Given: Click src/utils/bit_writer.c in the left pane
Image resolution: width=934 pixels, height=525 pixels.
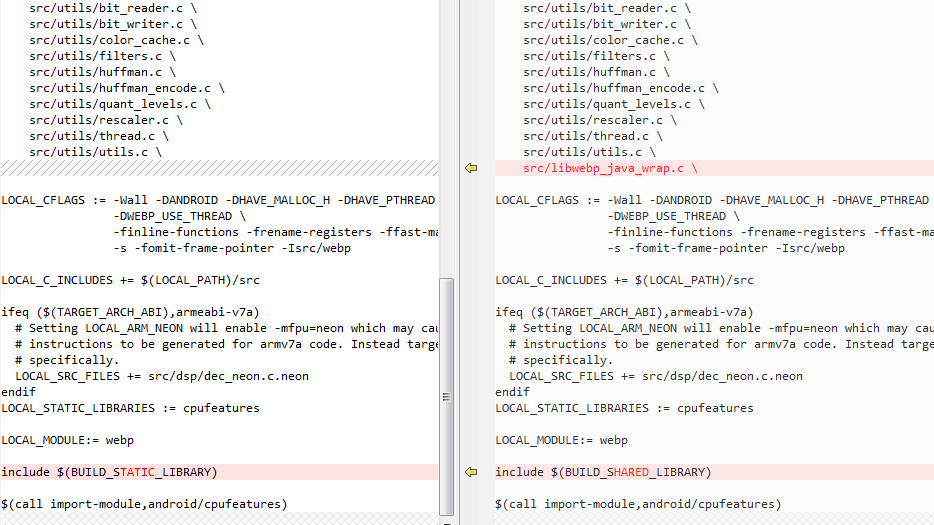Looking at the screenshot, I should [x=113, y=24].
